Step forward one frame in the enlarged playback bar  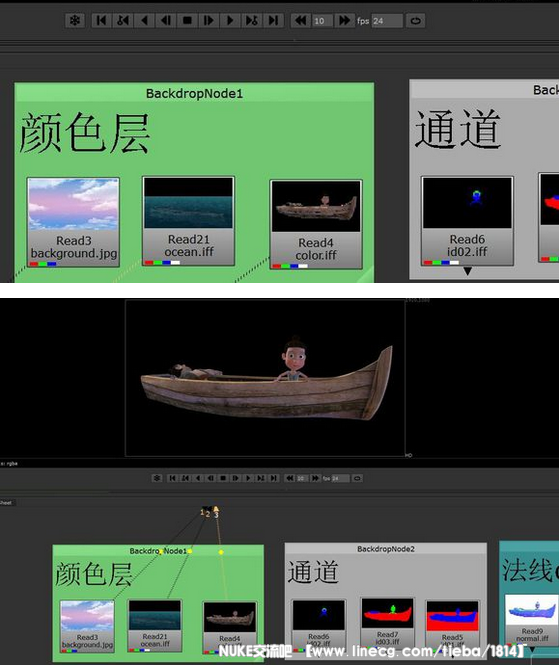[x=209, y=20]
